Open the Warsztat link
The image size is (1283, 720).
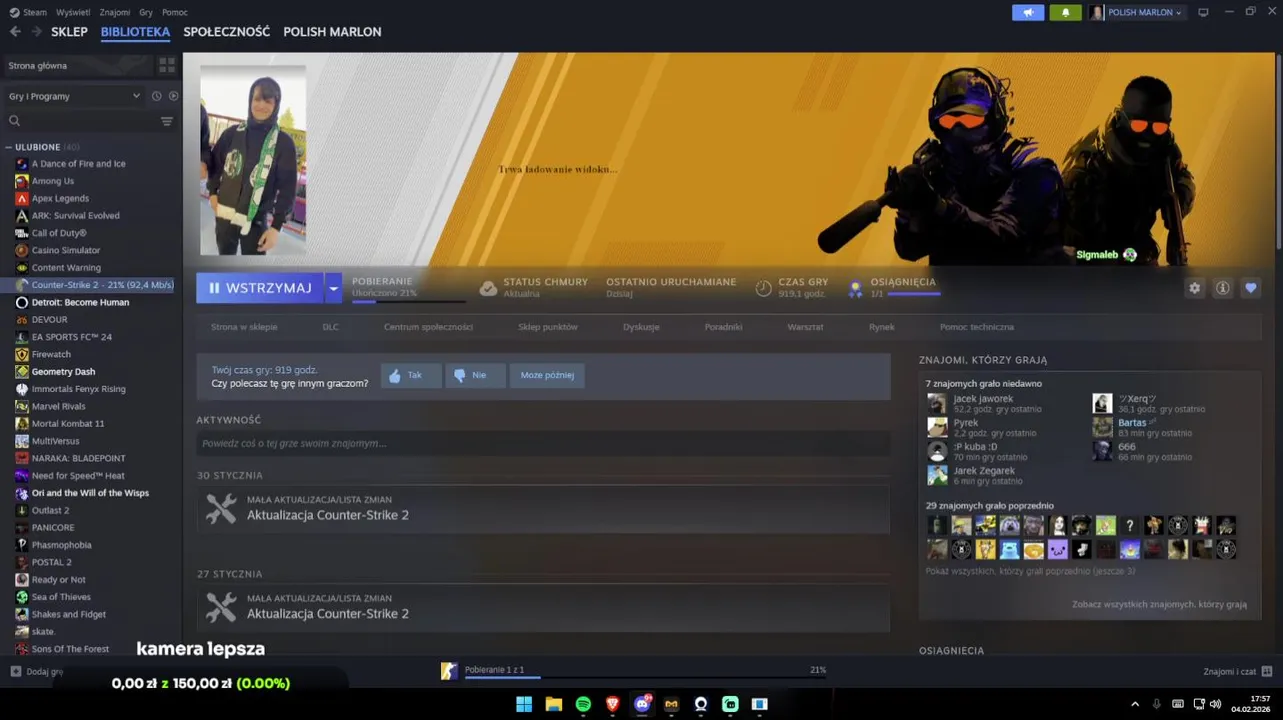[x=805, y=327]
